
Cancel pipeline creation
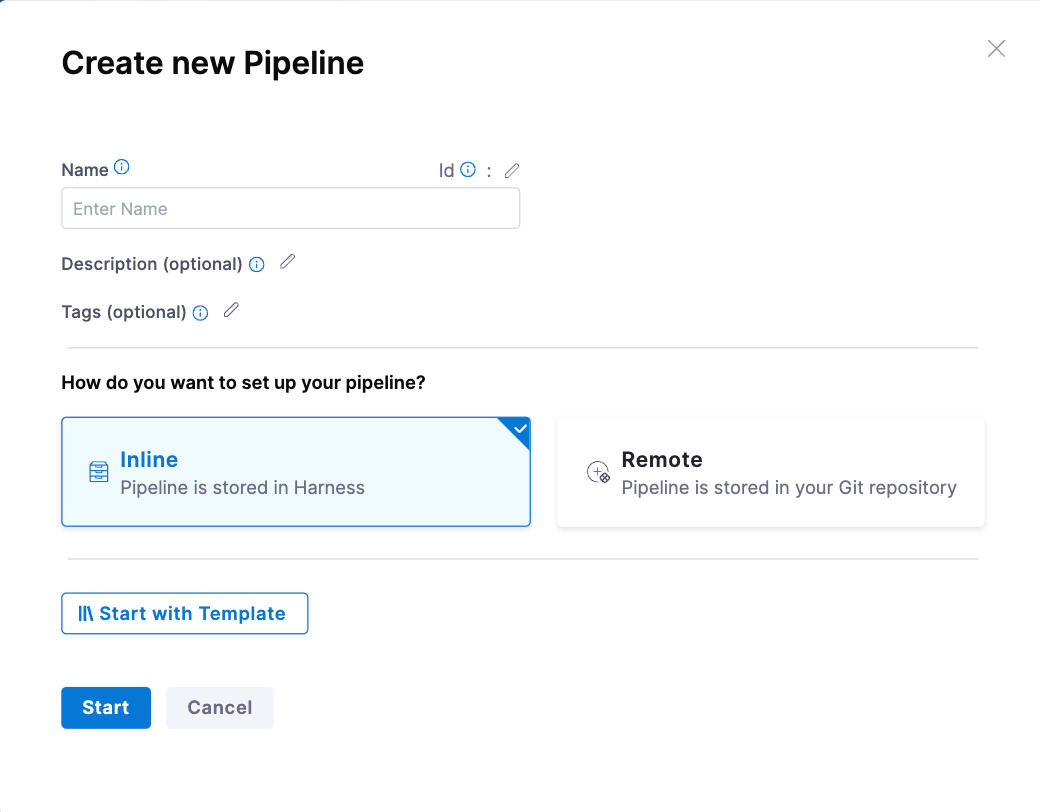219,708
